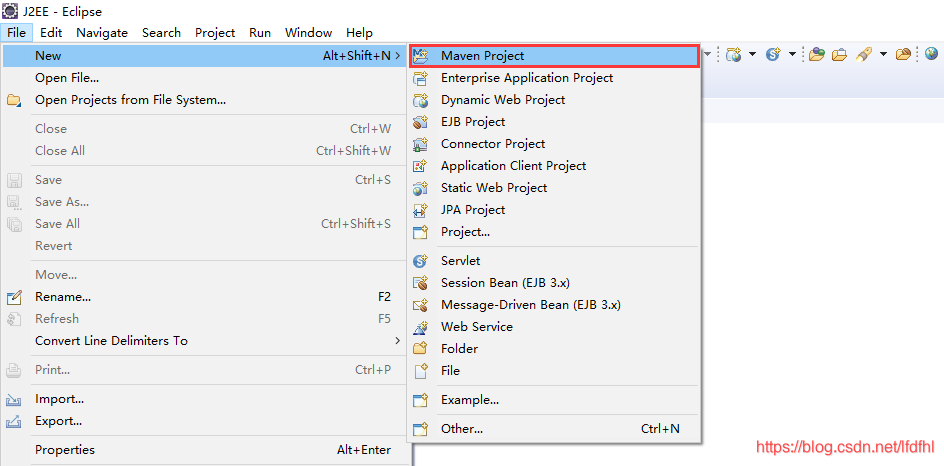
Task: Click the Connector Project icon
Action: (x=420, y=144)
